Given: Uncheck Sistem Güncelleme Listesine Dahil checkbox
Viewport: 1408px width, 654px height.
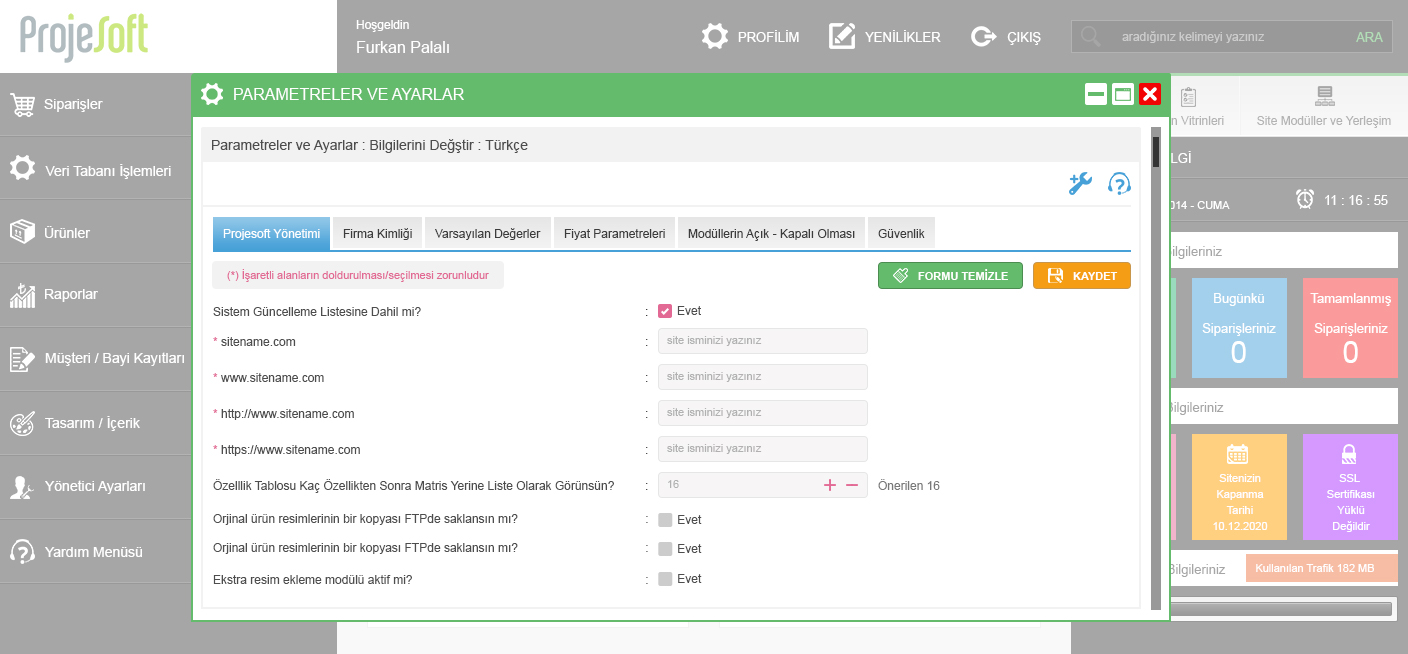Looking at the screenshot, I should point(665,311).
